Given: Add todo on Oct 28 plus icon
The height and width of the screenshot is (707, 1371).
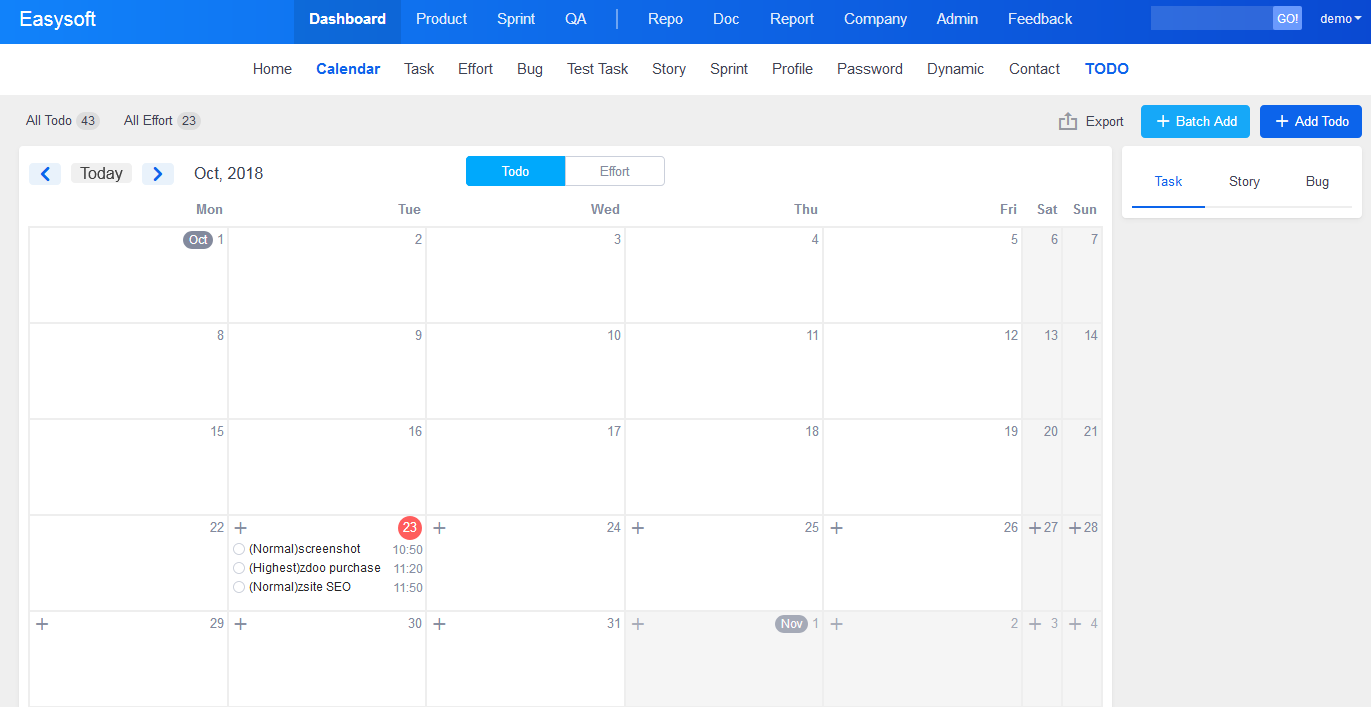Looking at the screenshot, I should pyautogui.click(x=1075, y=528).
